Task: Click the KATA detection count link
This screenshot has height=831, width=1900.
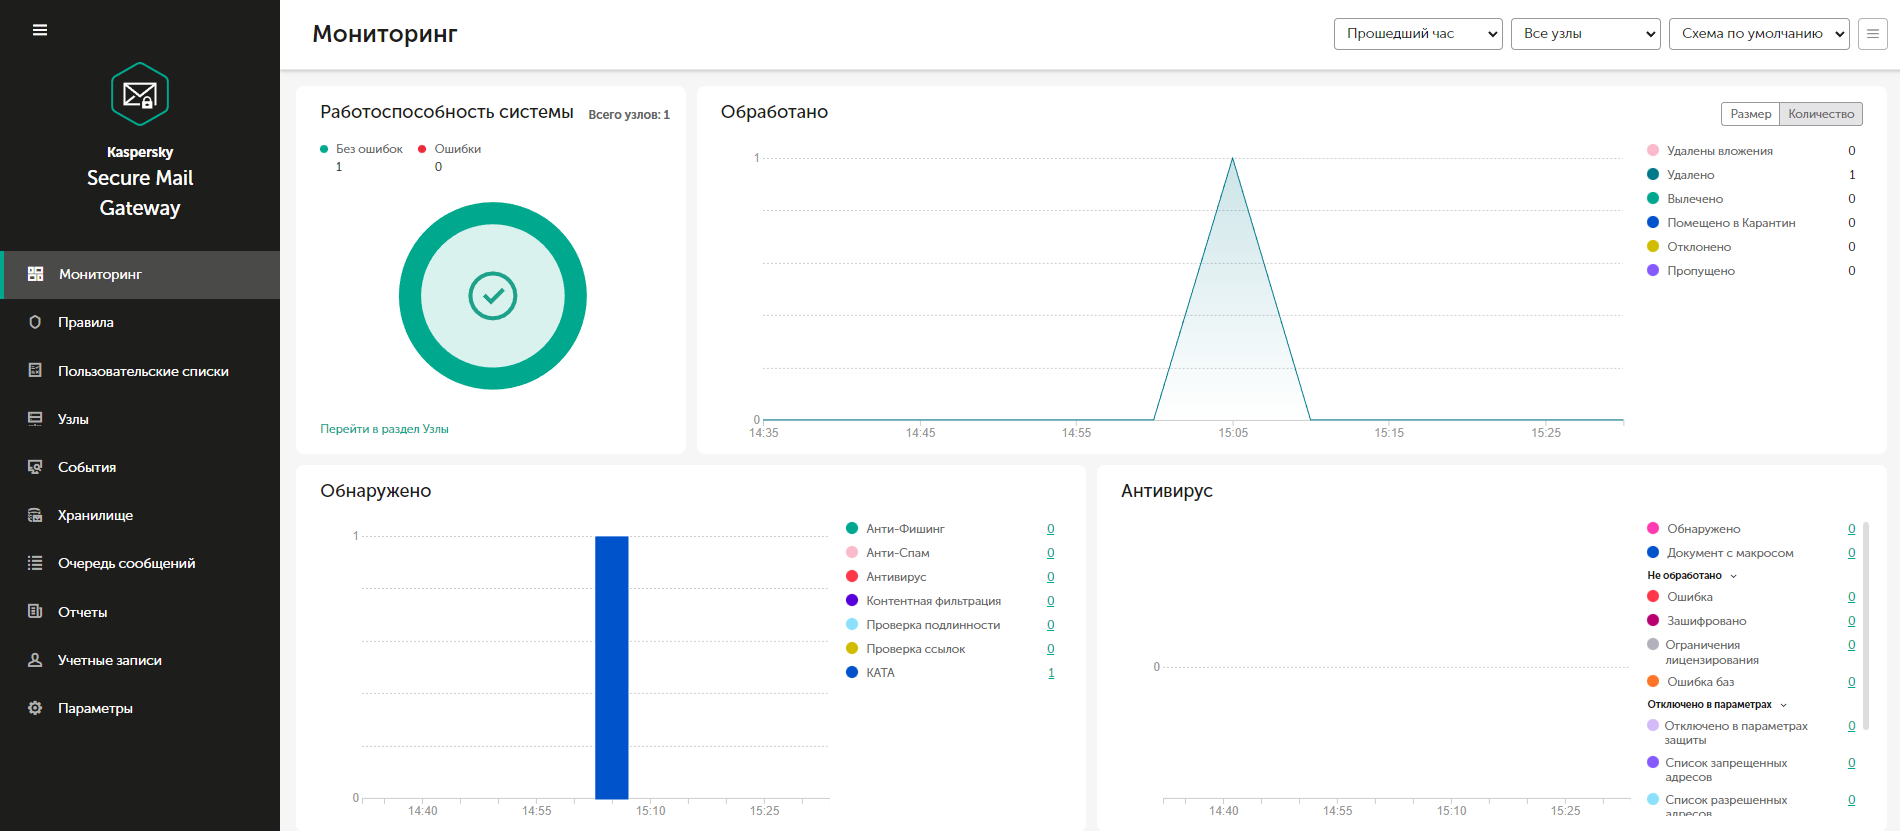Action: tap(1051, 673)
